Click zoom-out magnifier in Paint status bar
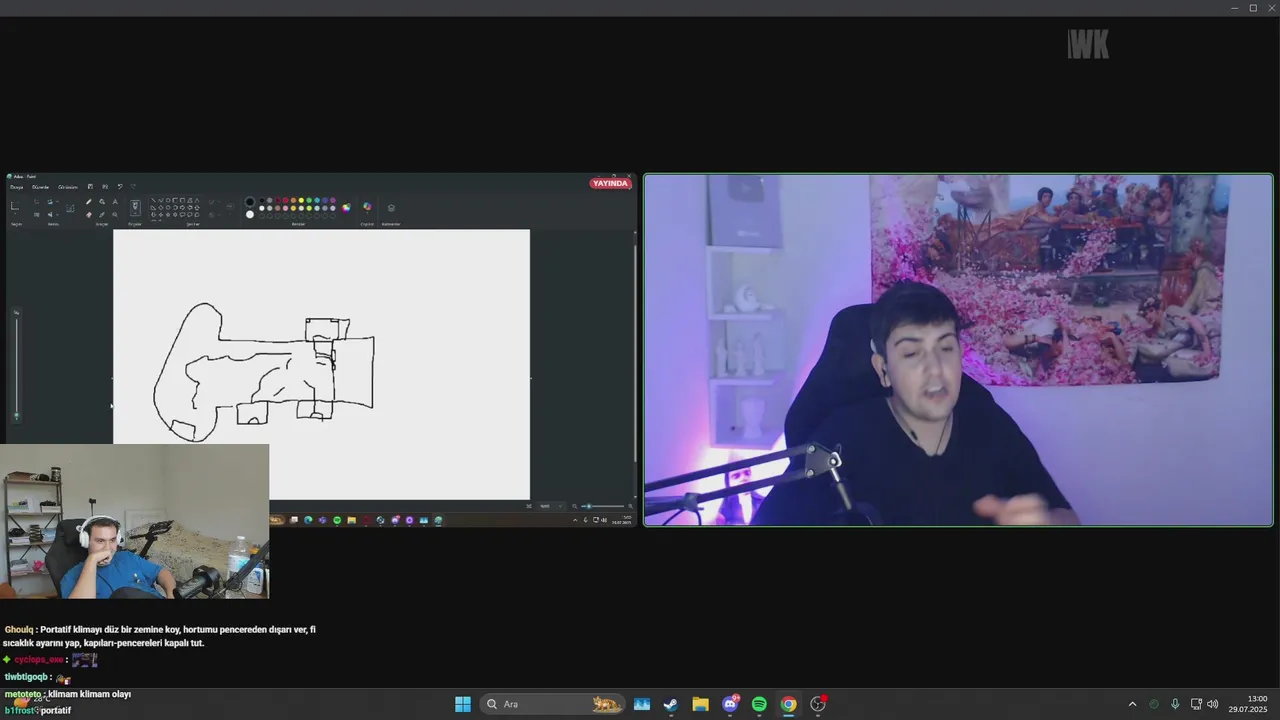This screenshot has height=720, width=1280. pos(575,506)
